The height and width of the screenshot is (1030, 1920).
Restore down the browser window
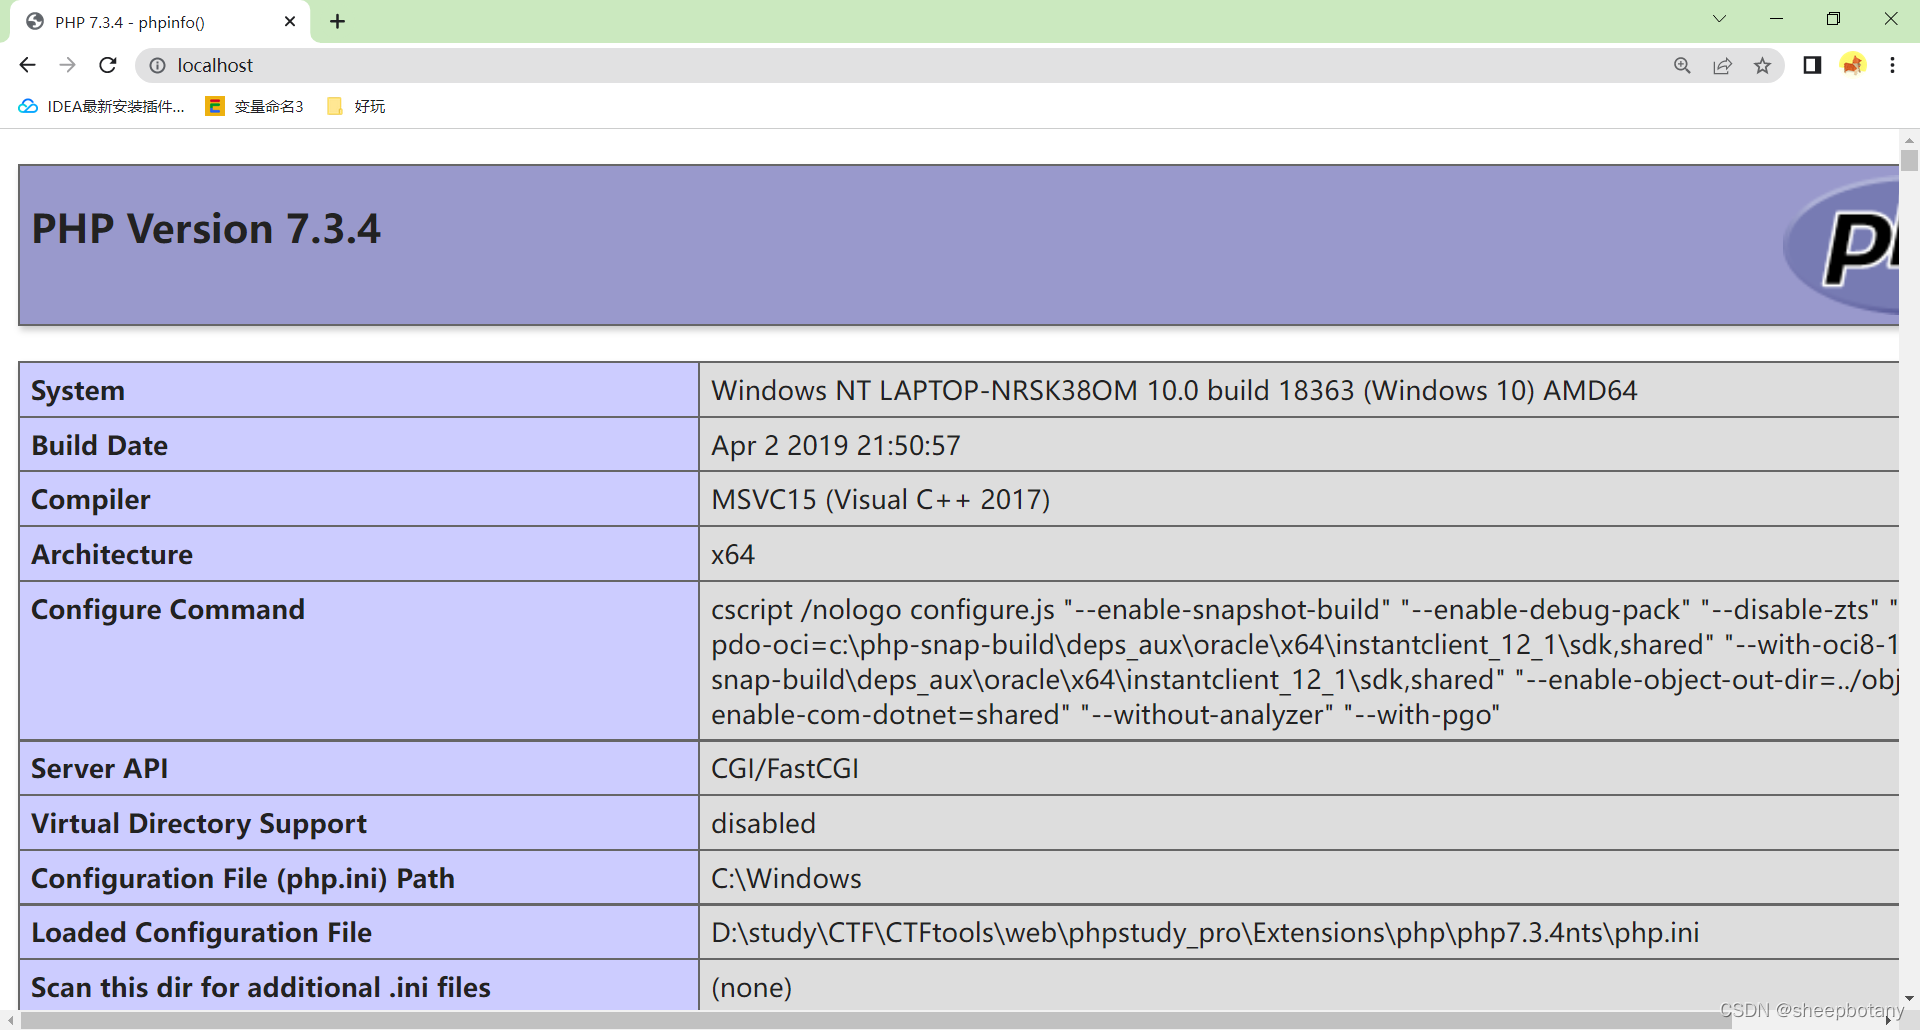[1833, 19]
